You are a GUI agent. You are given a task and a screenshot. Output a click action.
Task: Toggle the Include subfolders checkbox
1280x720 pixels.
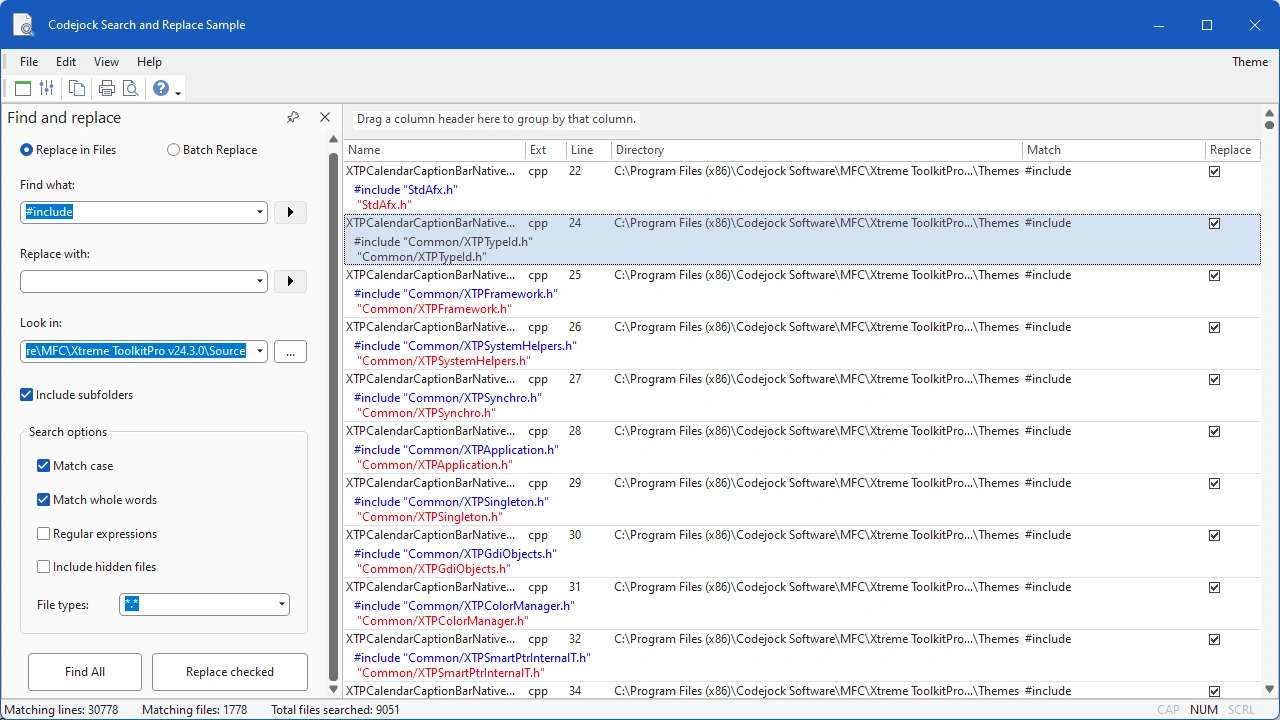(77, 395)
